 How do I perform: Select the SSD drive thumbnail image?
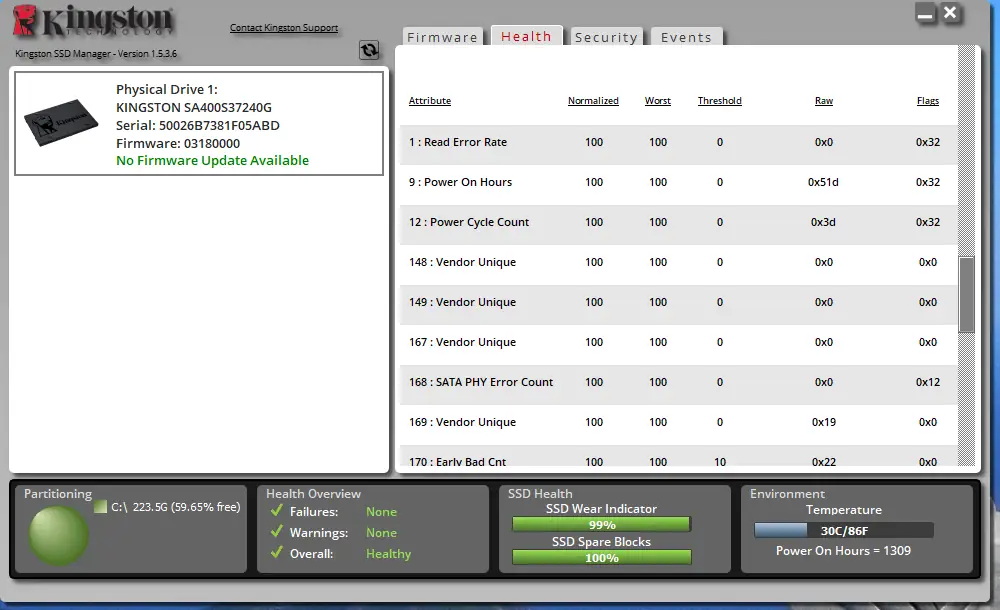click(x=61, y=123)
